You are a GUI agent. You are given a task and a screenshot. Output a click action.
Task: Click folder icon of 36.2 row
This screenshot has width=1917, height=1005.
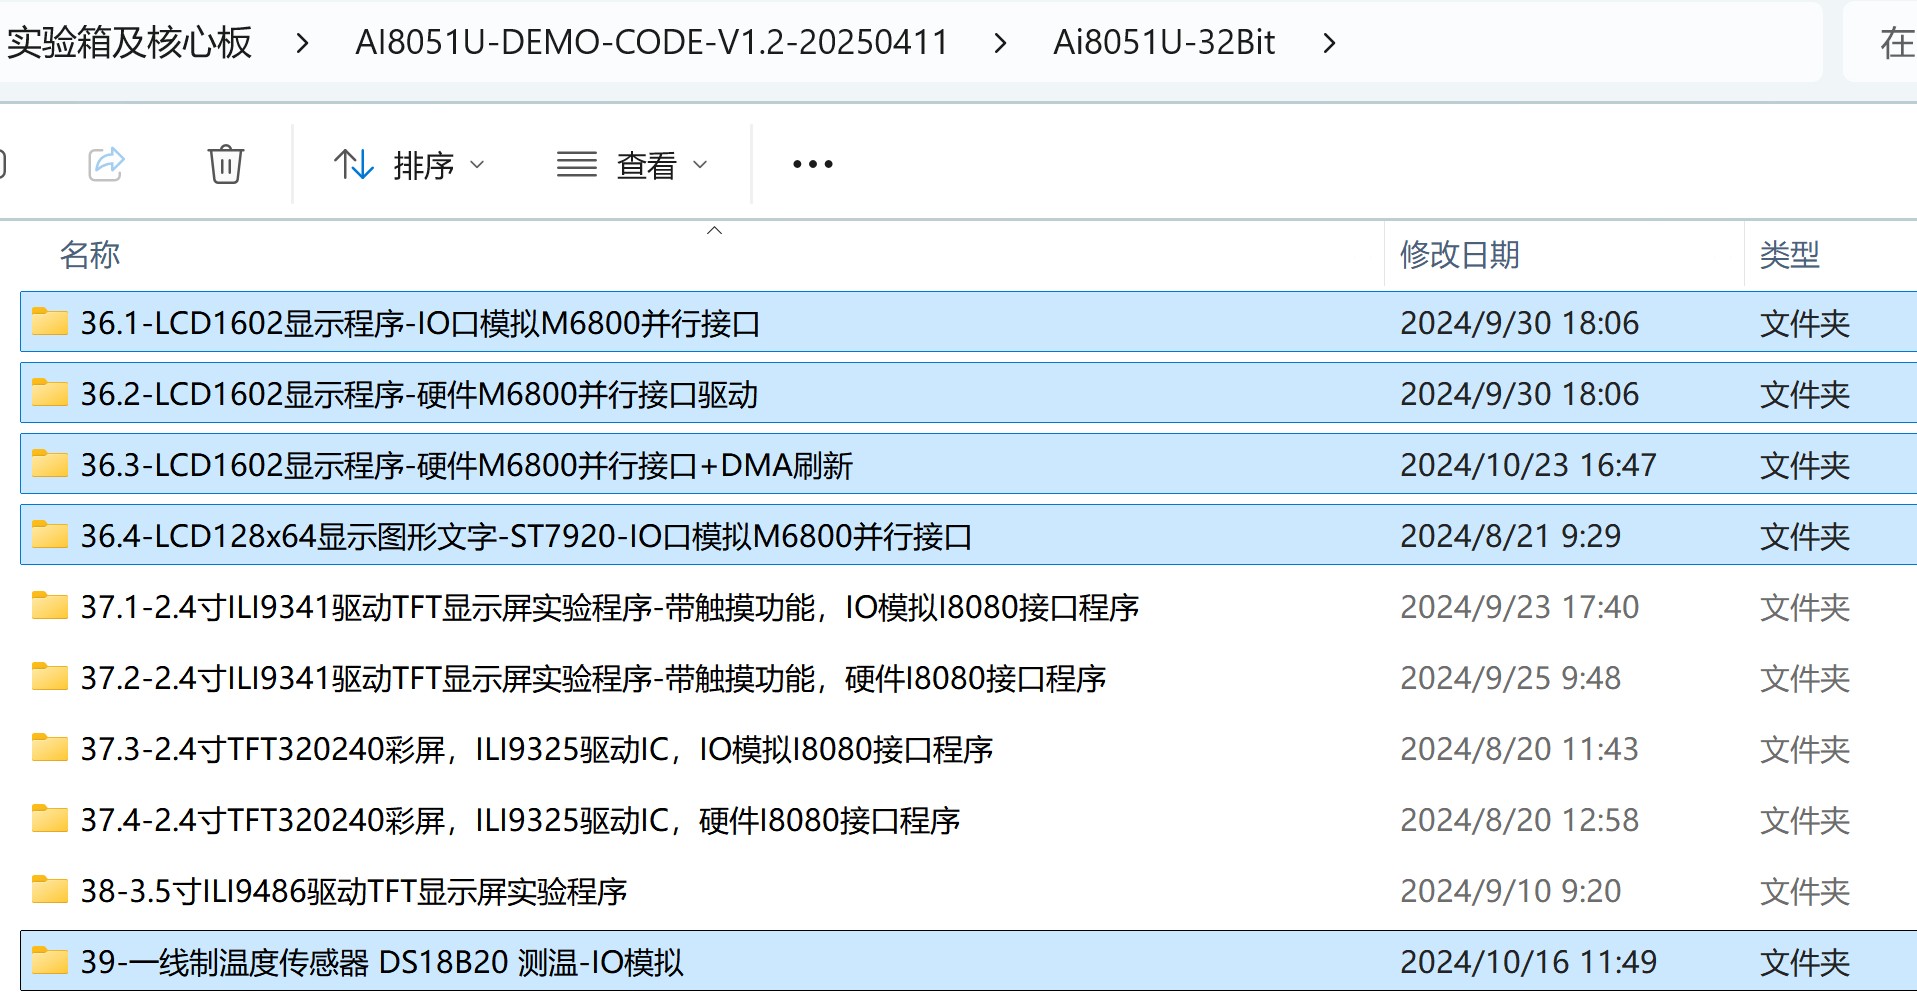[x=50, y=392]
